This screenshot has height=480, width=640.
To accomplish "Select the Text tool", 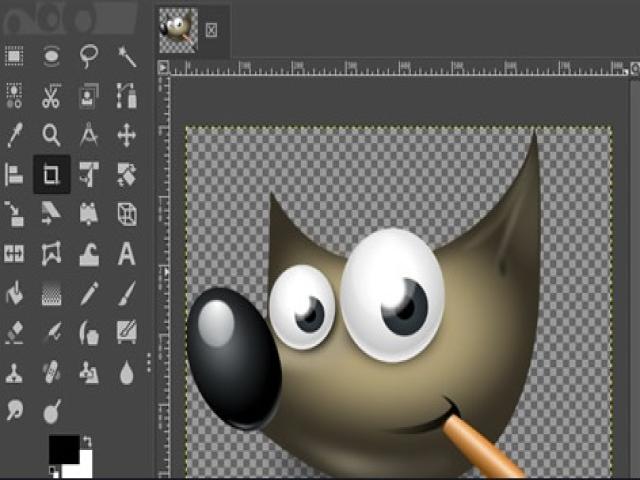I will pyautogui.click(x=127, y=253).
